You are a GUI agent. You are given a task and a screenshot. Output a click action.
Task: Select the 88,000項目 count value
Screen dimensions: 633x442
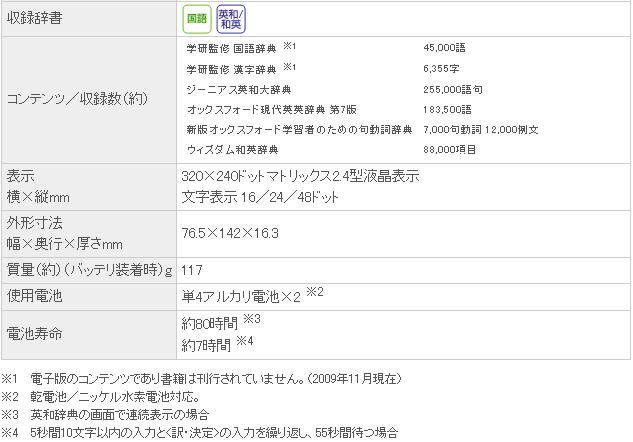coord(450,150)
